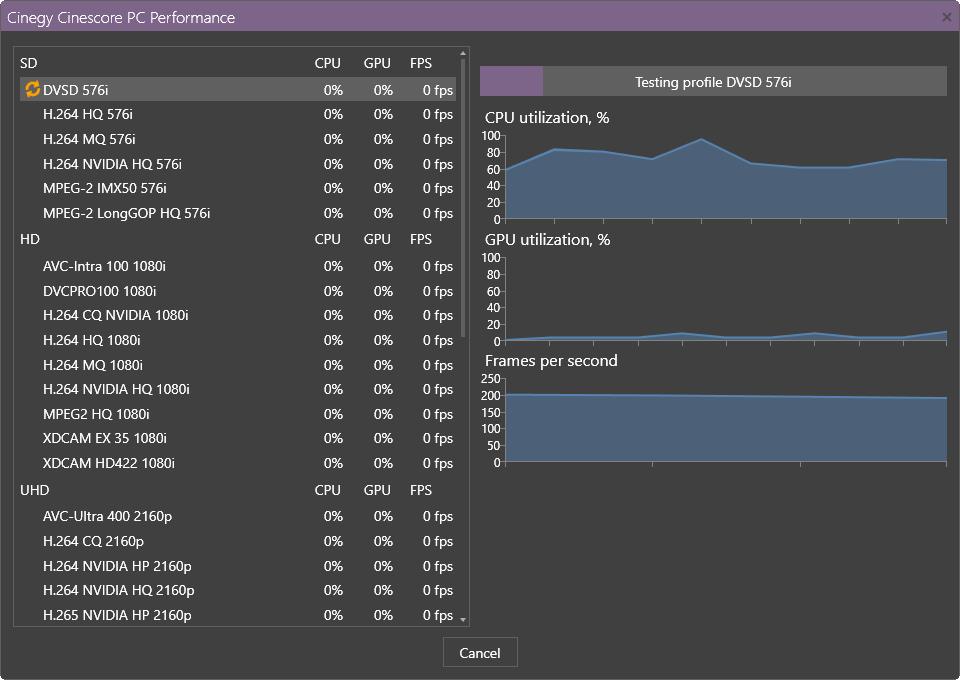Select the H.264 HQ 576i profile row
The image size is (960, 680).
[88, 114]
